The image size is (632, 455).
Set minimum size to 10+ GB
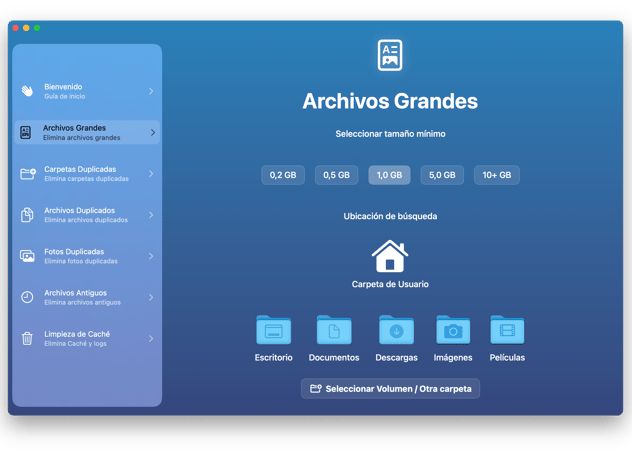click(497, 175)
